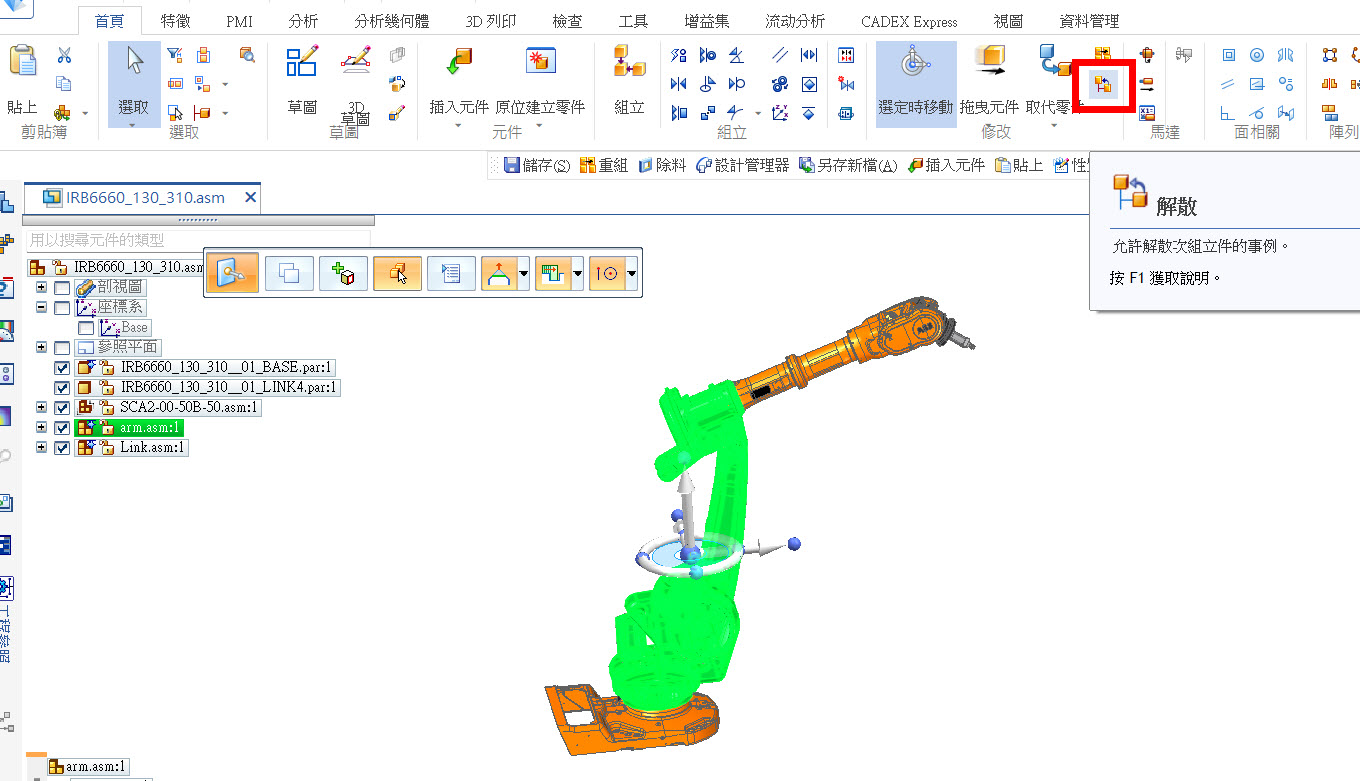
Task: Click 原位建立零件 create part in place
Action: (540, 62)
